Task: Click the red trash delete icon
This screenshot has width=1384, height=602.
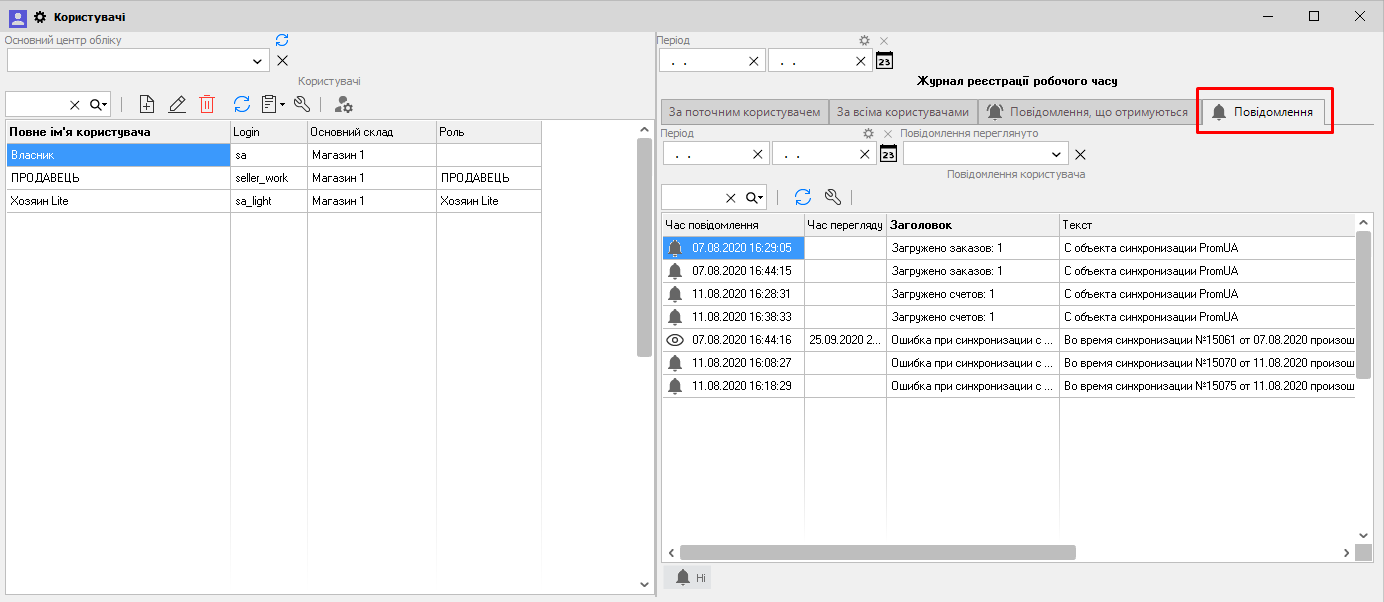Action: pyautogui.click(x=207, y=104)
